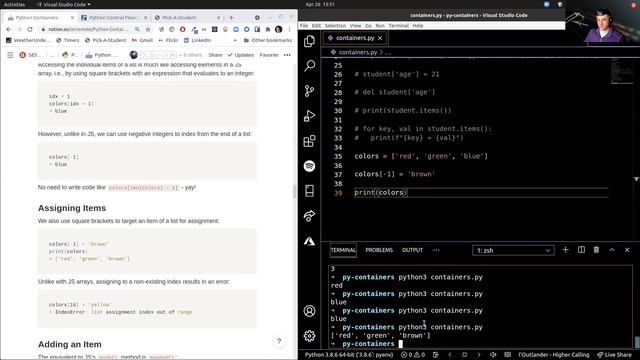Open Notion page options ellipsis
Image resolution: width=640 pixels, height=360 pixels.
pos(287,55)
